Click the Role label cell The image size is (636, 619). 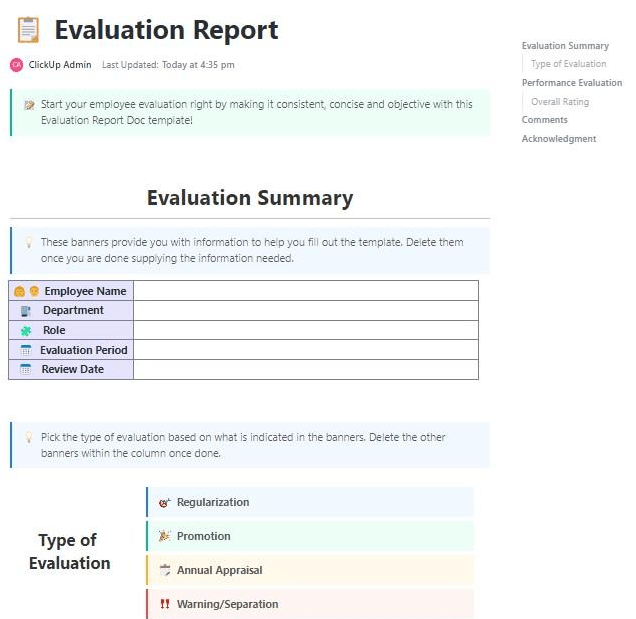[71, 330]
